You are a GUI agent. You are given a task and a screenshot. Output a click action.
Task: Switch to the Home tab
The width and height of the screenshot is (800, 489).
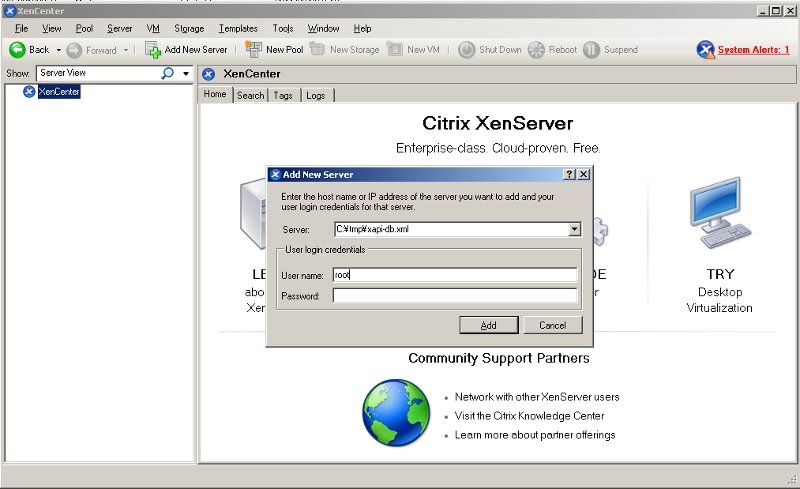pyautogui.click(x=215, y=94)
